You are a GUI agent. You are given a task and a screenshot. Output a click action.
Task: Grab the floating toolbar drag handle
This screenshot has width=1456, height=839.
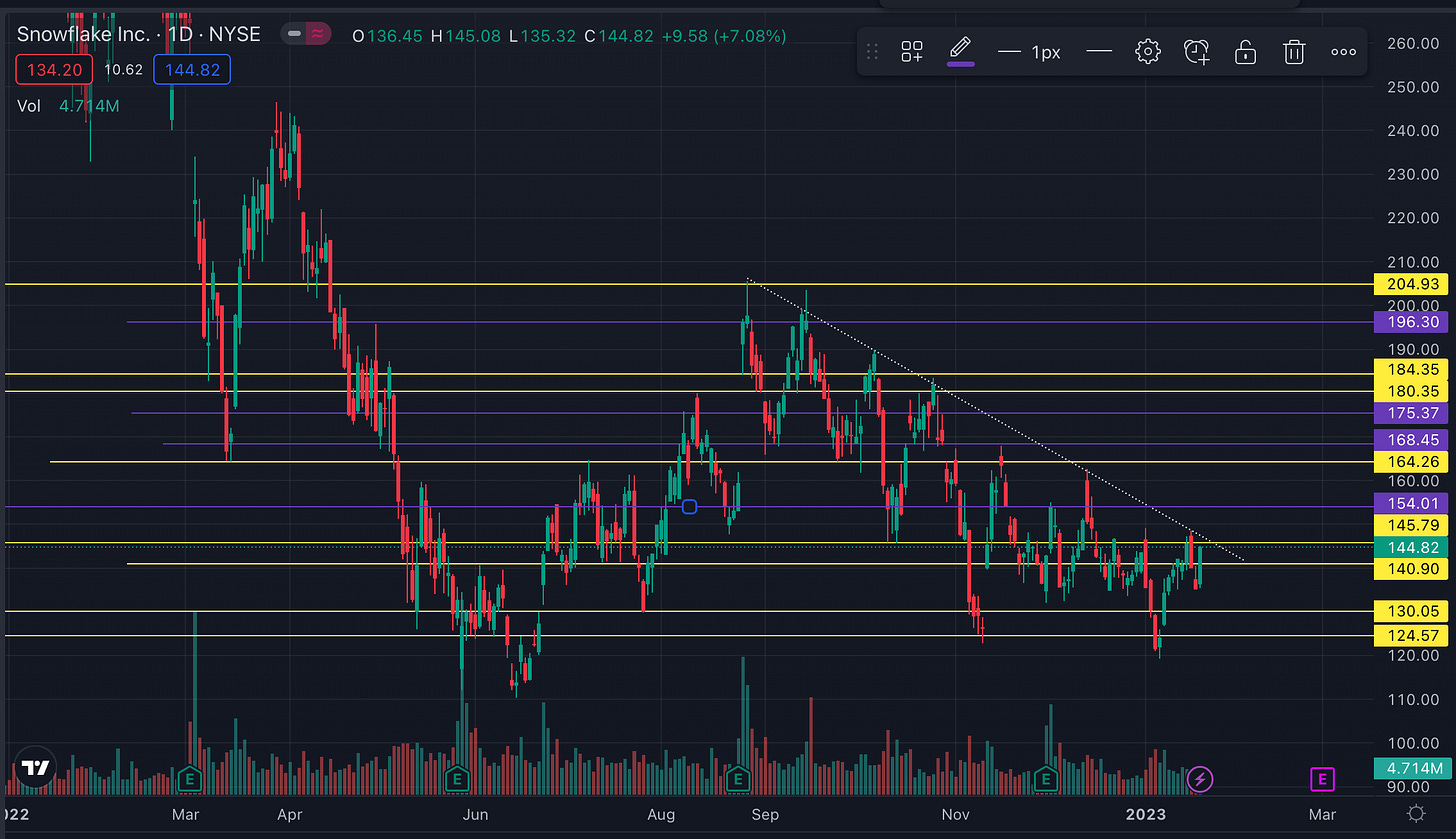[x=872, y=52]
